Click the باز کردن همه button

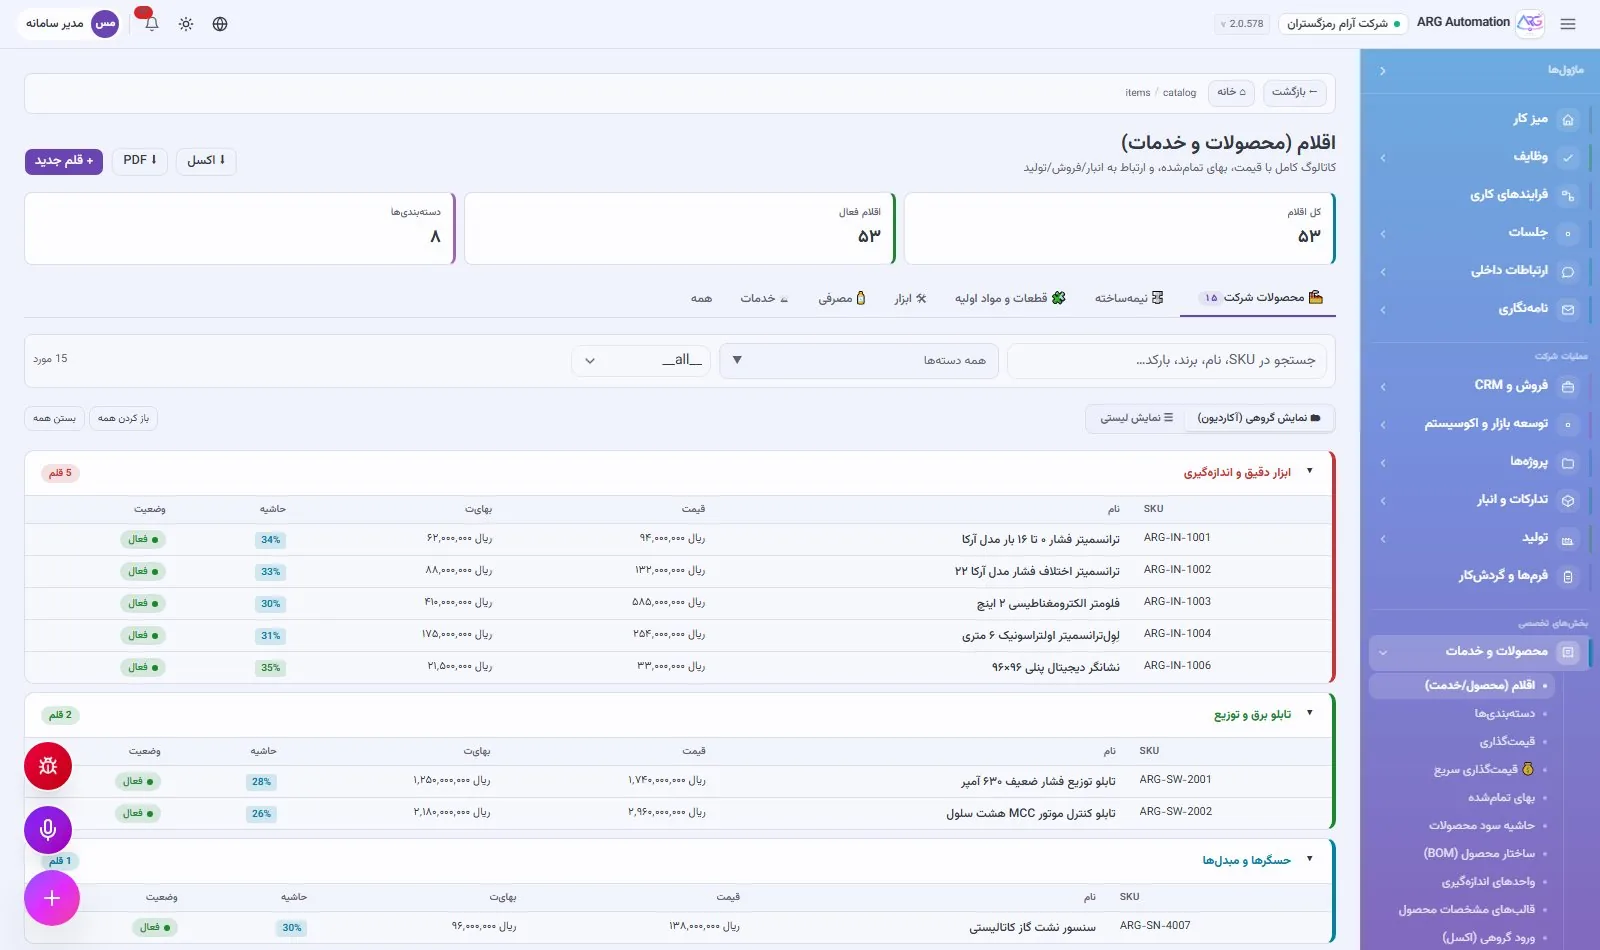pos(123,418)
